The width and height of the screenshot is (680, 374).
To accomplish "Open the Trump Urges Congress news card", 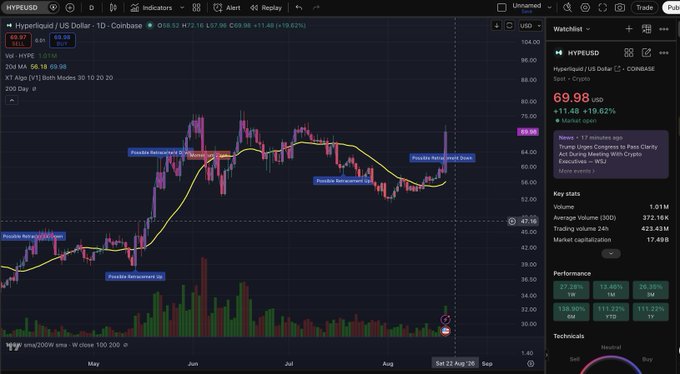I will click(611, 154).
